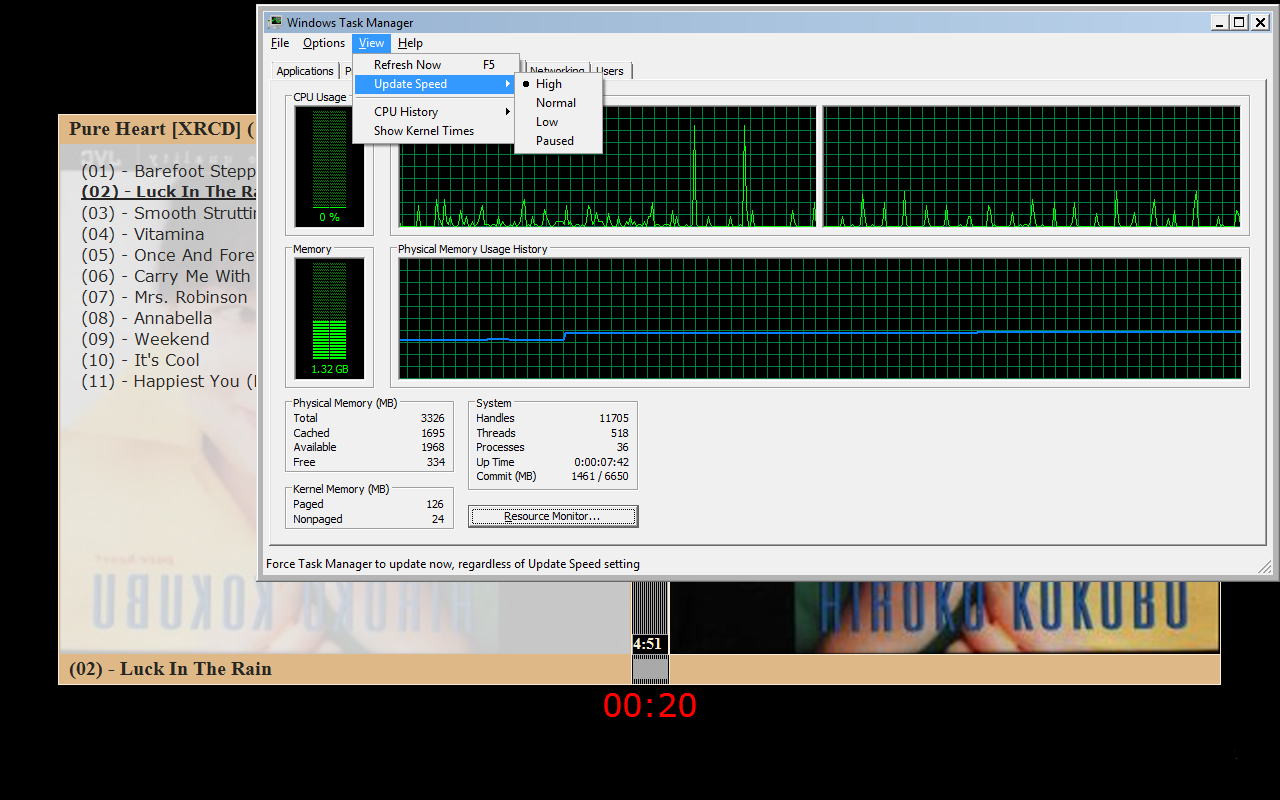Click the right CPU usage history graph
The image size is (1280, 800).
pos(1031,167)
